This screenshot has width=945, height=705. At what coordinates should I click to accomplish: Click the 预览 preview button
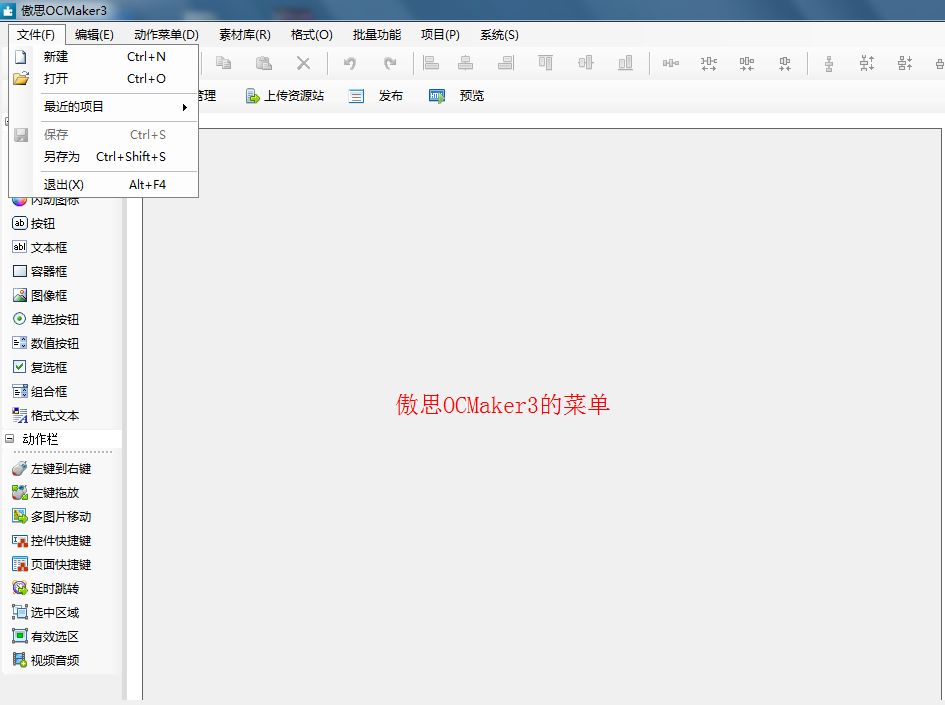point(456,96)
